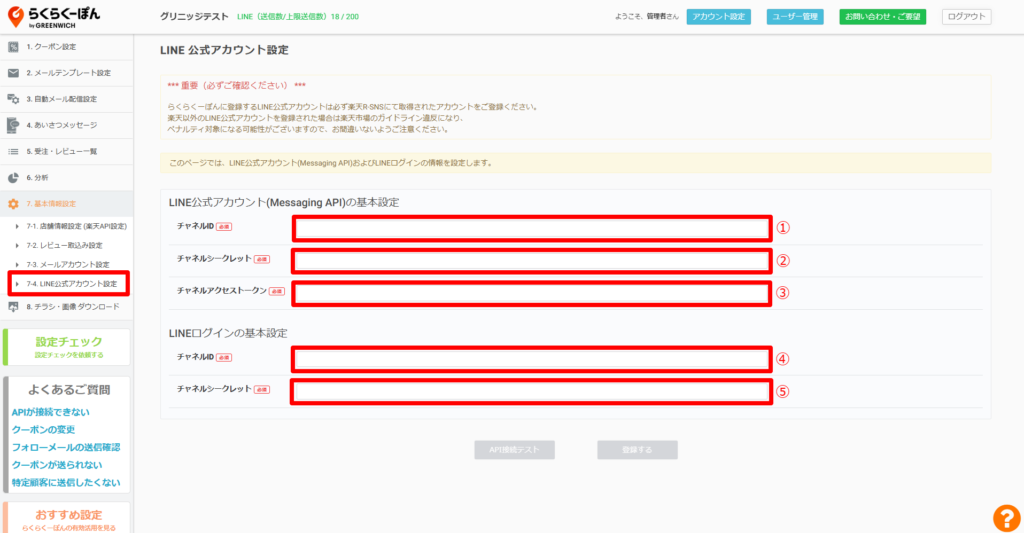Click the ログアウト button
This screenshot has width=1024, height=533.
(967, 16)
